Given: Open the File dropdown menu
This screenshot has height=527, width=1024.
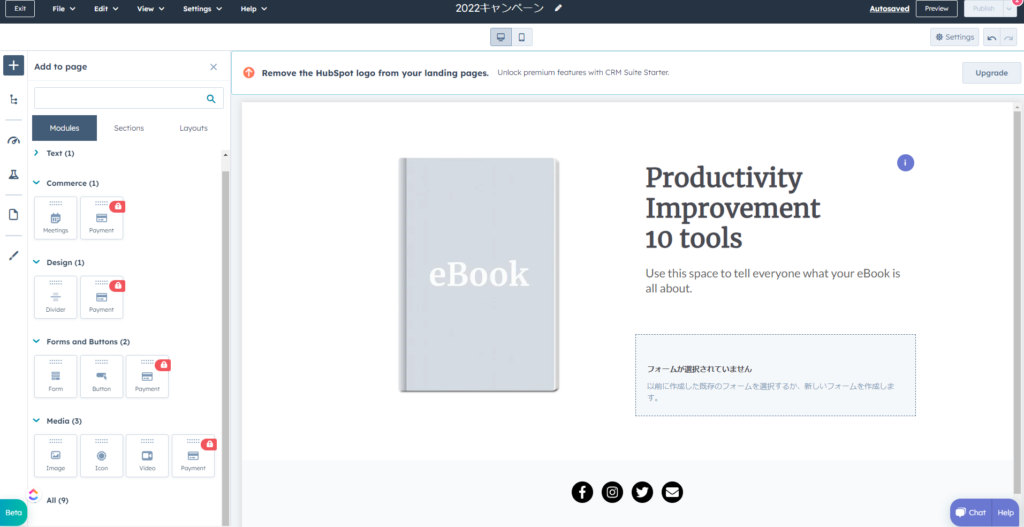Looking at the screenshot, I should (x=64, y=9).
